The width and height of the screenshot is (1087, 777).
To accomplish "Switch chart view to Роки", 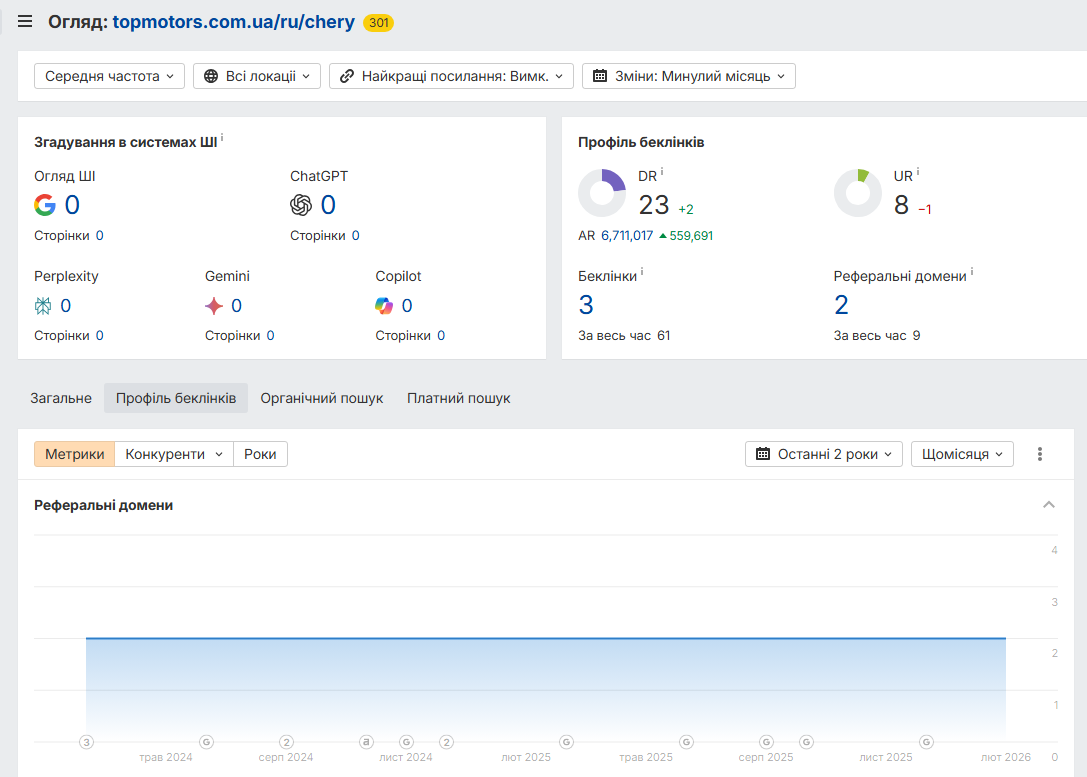I will click(260, 454).
